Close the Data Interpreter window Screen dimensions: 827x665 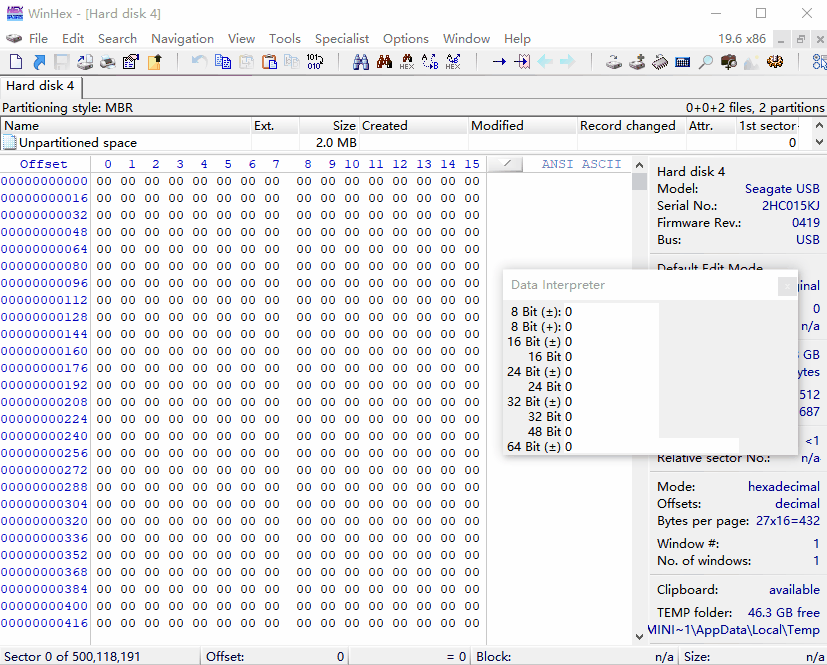click(788, 286)
